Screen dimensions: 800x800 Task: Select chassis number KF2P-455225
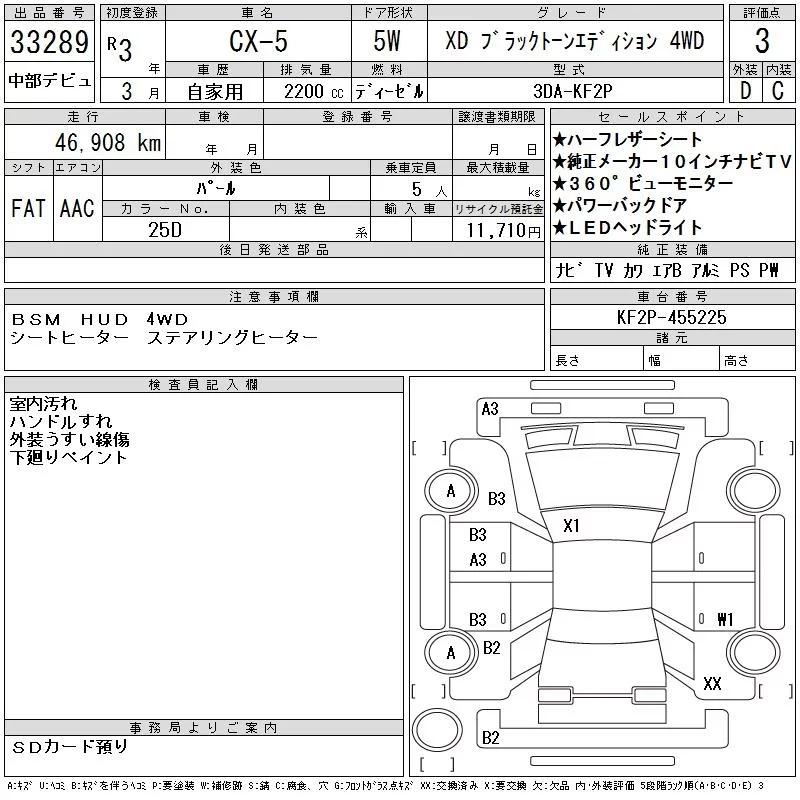pos(672,317)
